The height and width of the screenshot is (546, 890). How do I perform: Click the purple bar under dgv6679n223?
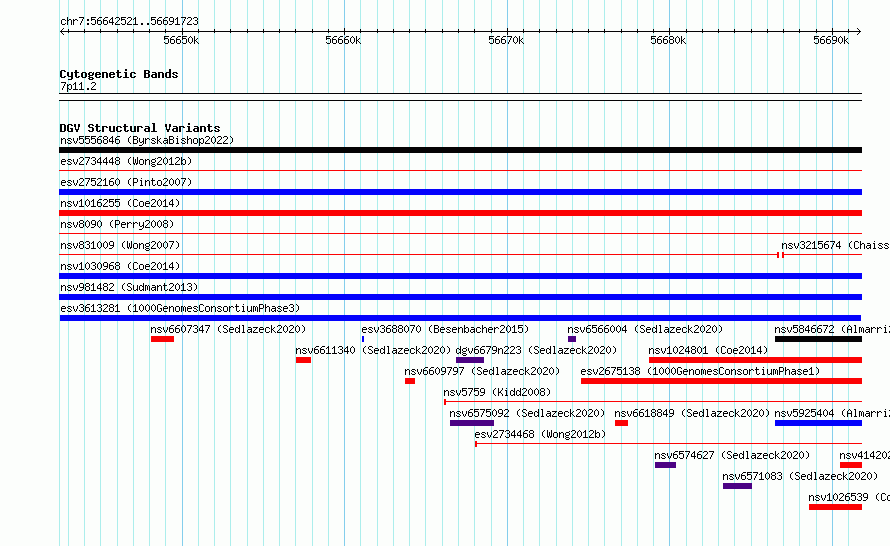click(x=470, y=360)
